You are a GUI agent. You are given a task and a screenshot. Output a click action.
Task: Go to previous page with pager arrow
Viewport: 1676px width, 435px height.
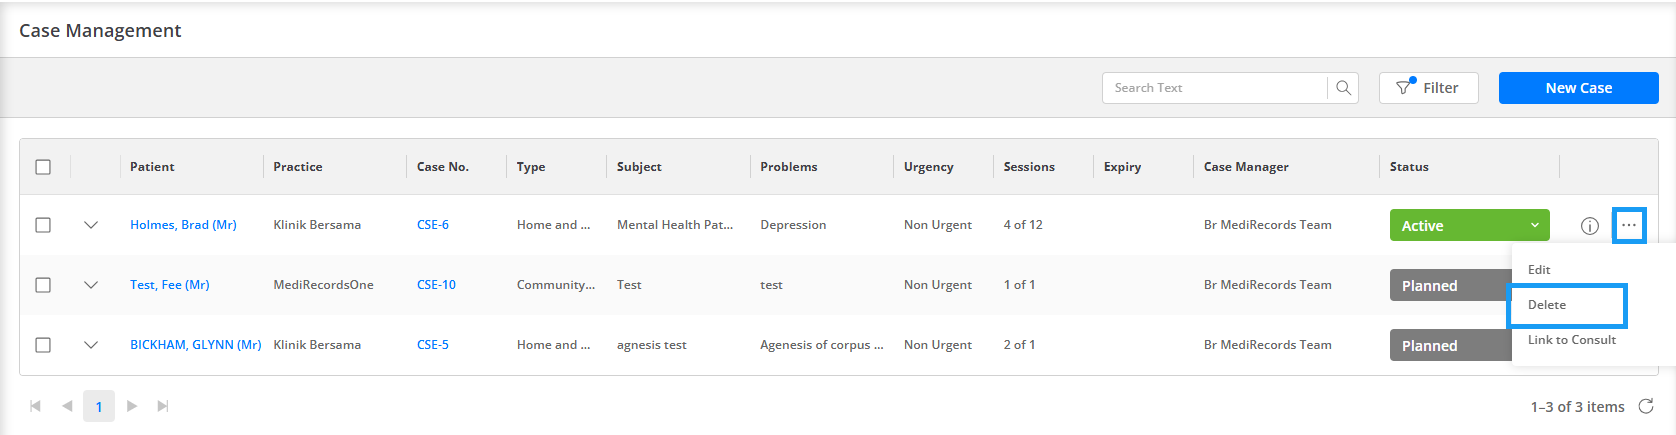[x=67, y=406]
